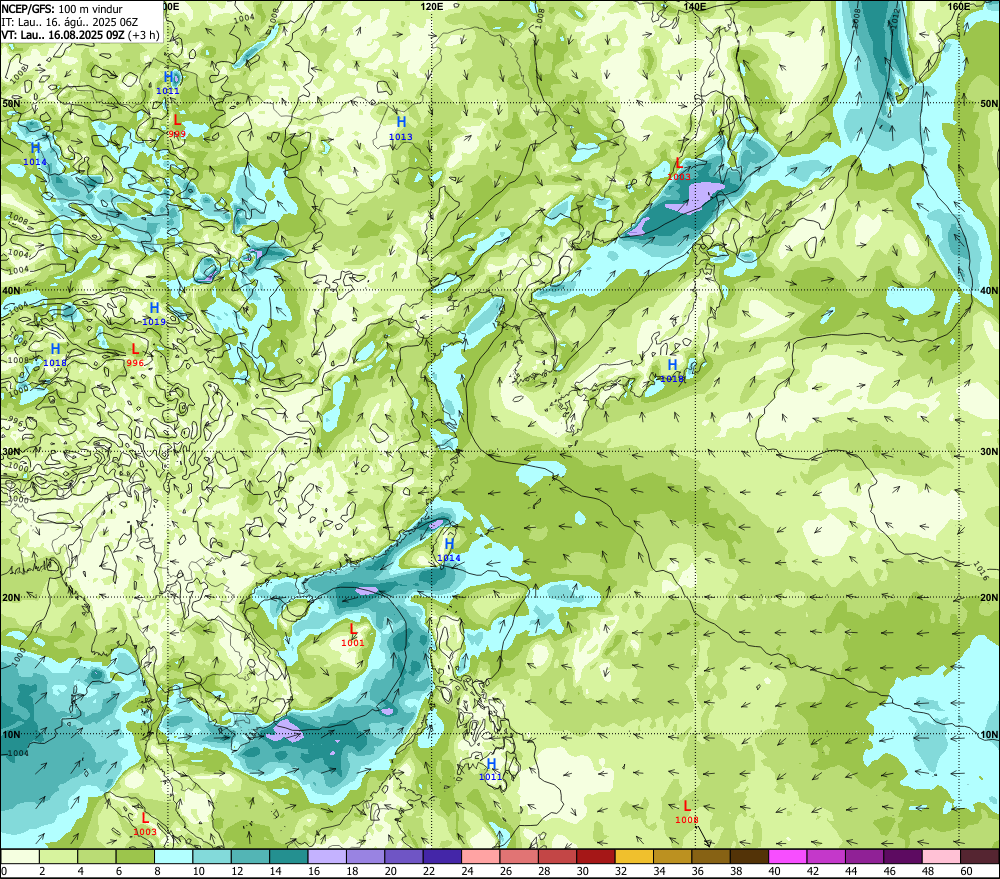1000x879 pixels.
Task: Click the H 1018 marker beside L 996
Action: 55,355
